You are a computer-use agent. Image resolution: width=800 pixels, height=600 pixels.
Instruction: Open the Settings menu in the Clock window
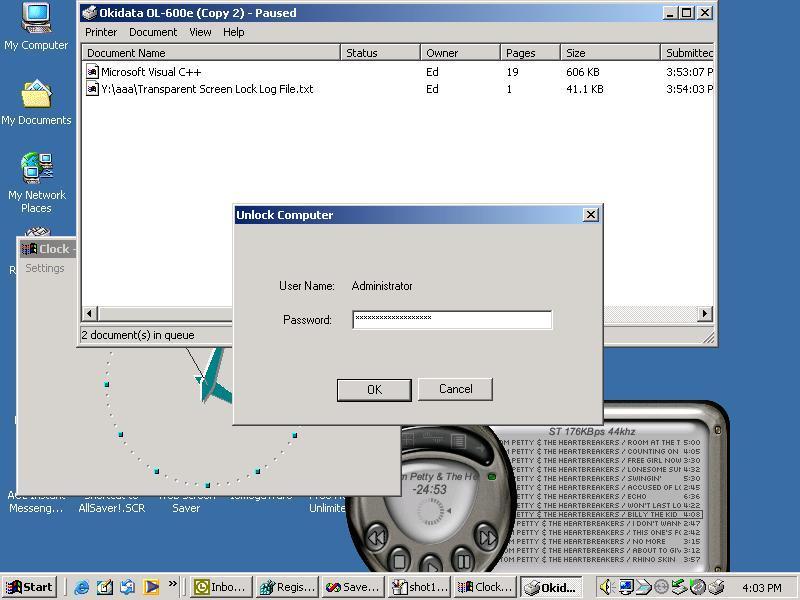click(x=44, y=268)
